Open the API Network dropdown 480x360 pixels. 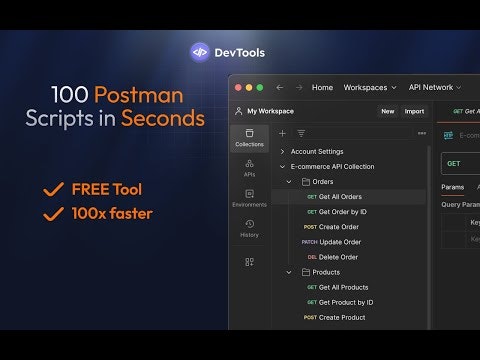tap(435, 87)
